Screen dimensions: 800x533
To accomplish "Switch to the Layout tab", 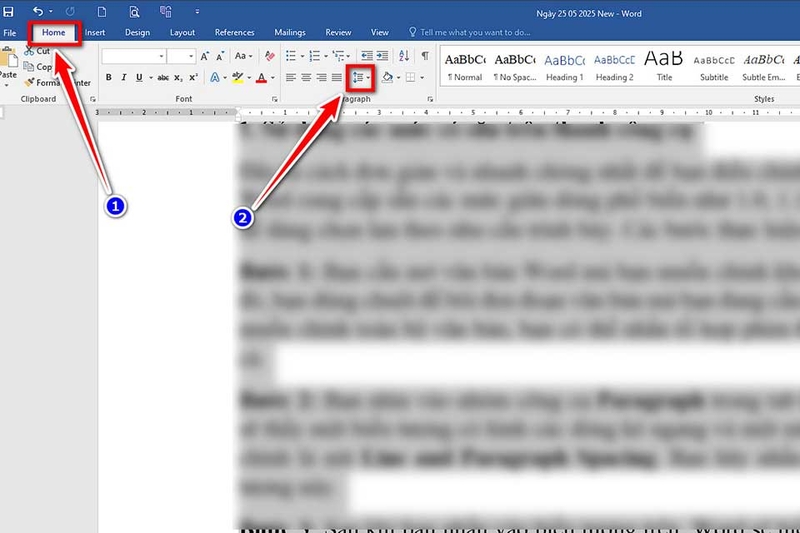I will tap(182, 33).
